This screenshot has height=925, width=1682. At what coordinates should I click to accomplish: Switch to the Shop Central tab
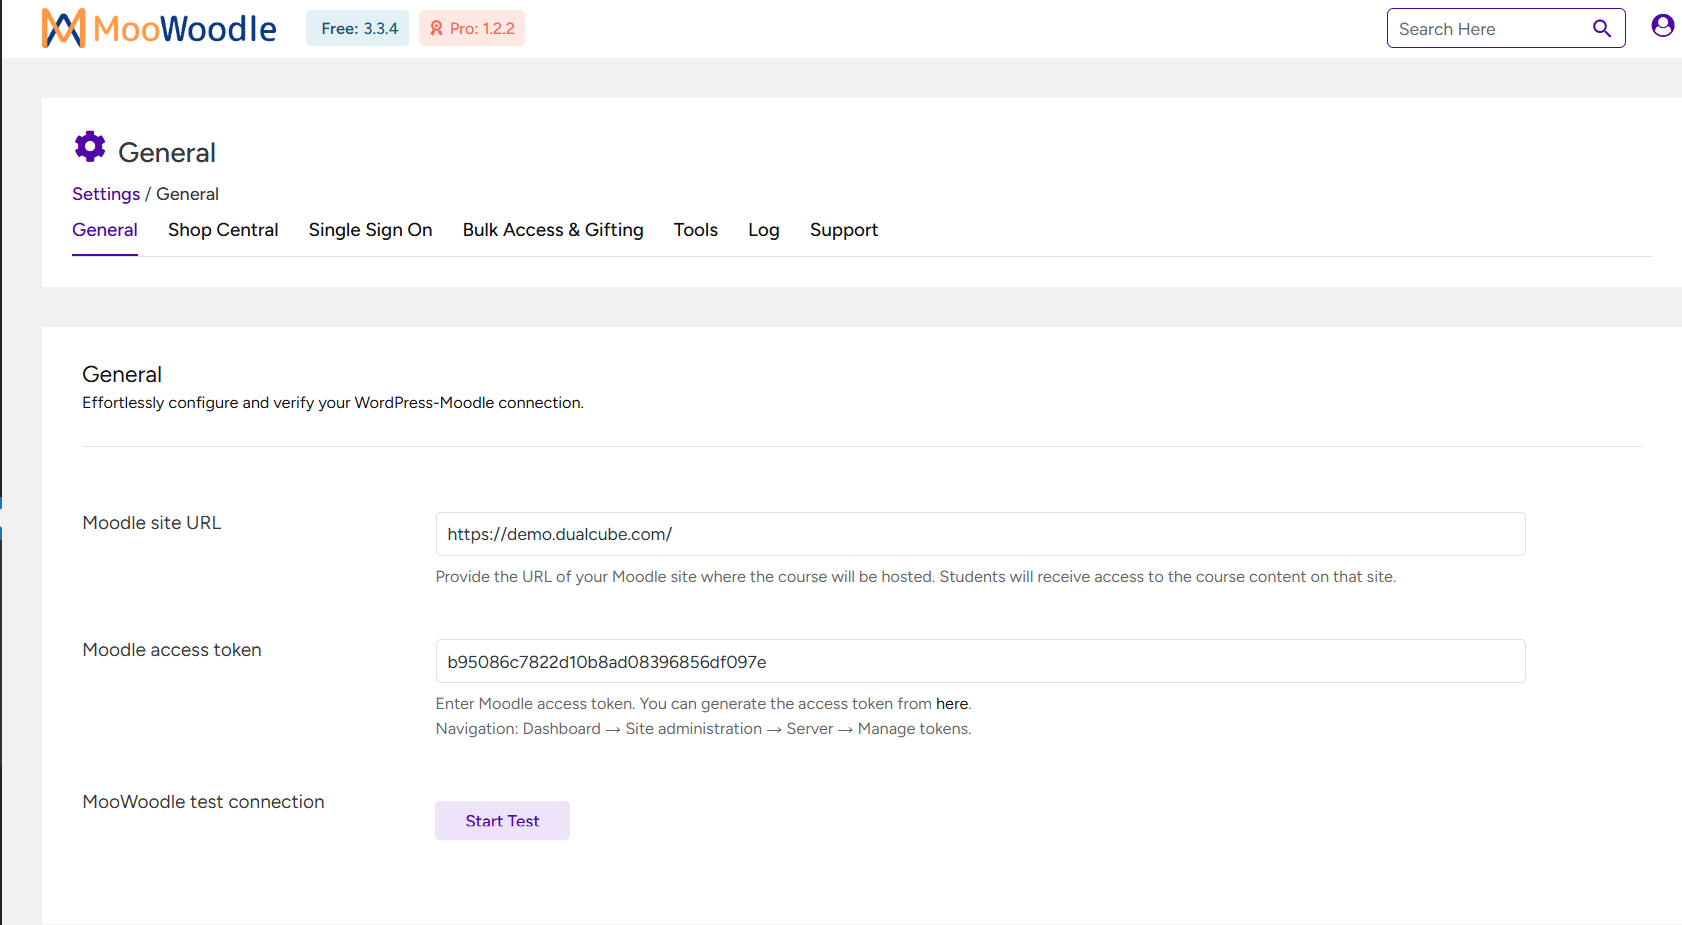point(223,230)
